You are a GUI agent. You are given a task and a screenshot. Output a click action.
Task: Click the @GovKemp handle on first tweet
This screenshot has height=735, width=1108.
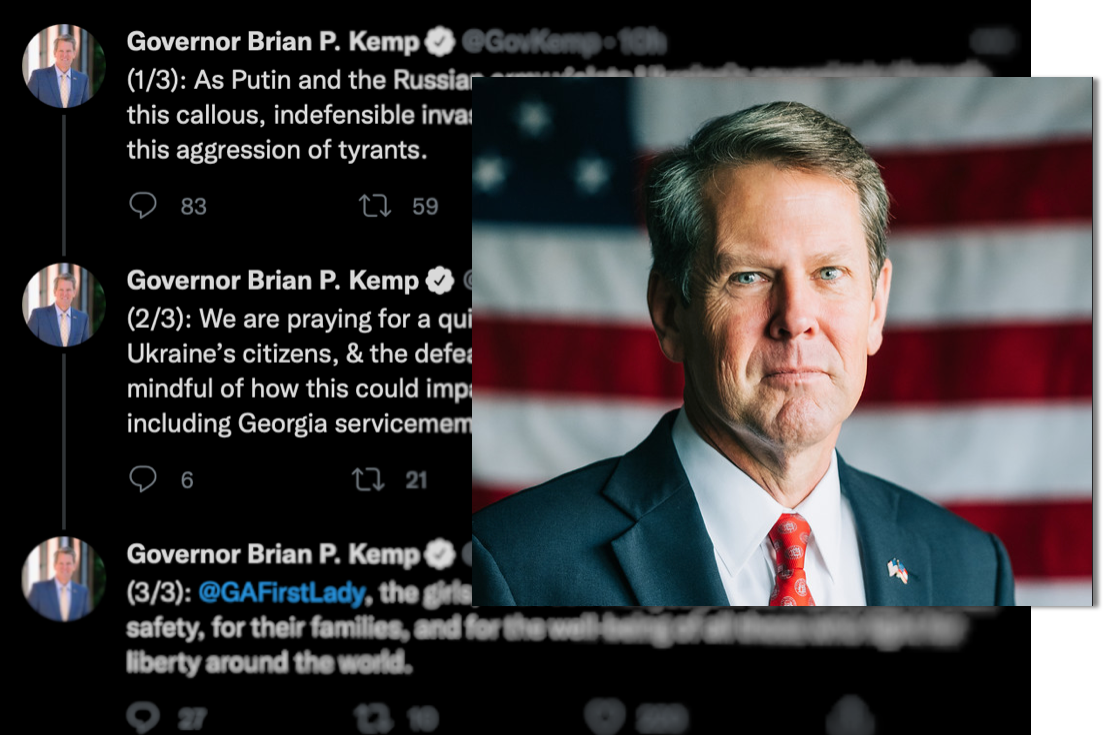coord(531,42)
